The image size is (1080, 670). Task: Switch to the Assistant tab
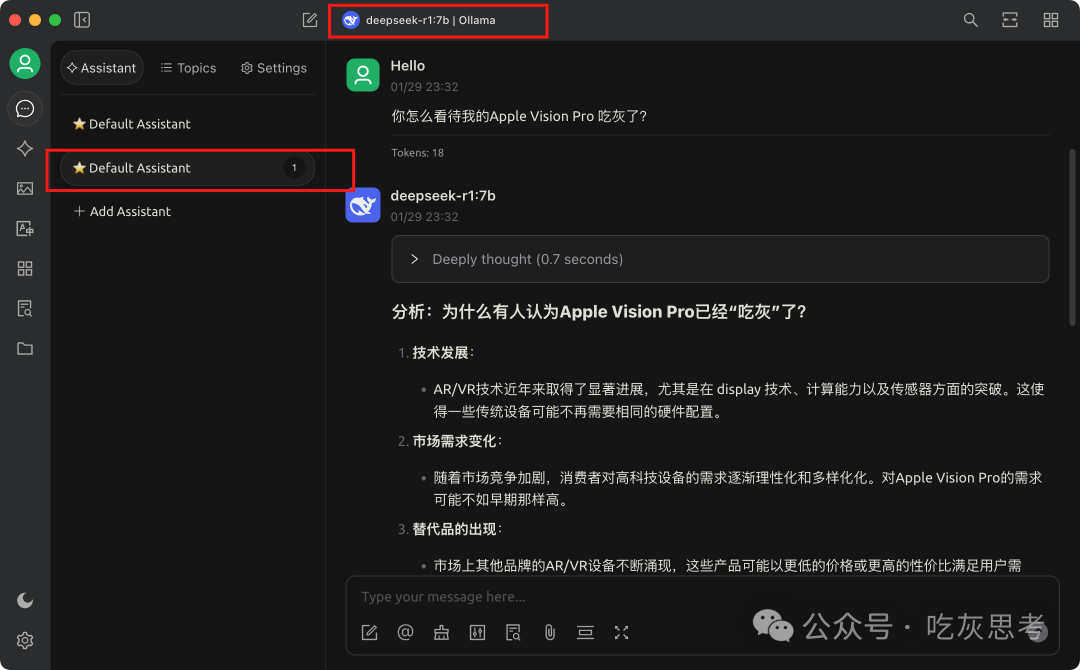click(102, 67)
